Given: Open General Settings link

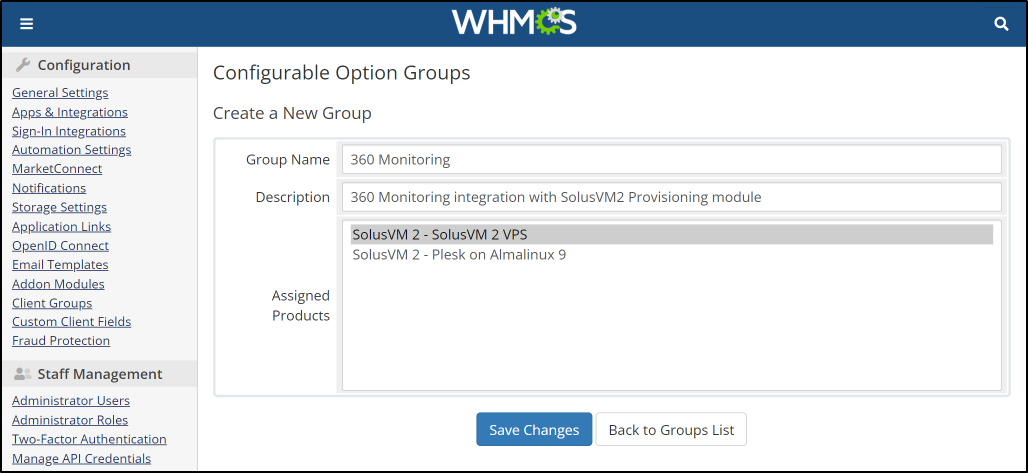Looking at the screenshot, I should pos(60,93).
